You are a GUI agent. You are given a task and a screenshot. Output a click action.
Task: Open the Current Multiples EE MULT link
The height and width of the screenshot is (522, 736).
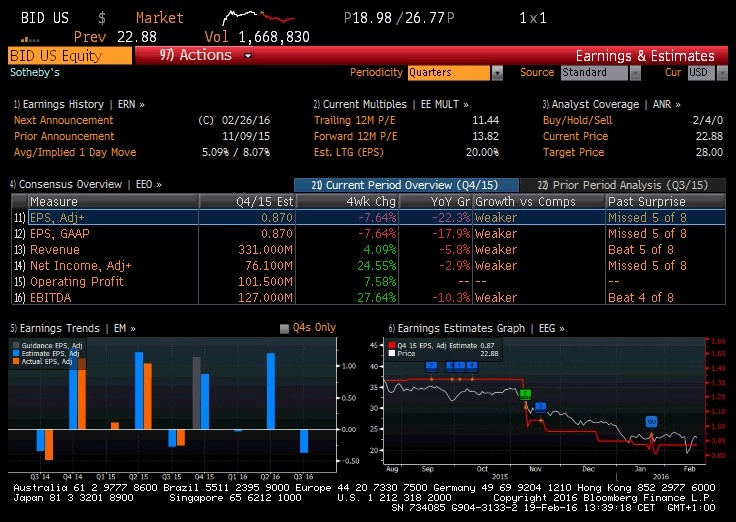(391, 105)
